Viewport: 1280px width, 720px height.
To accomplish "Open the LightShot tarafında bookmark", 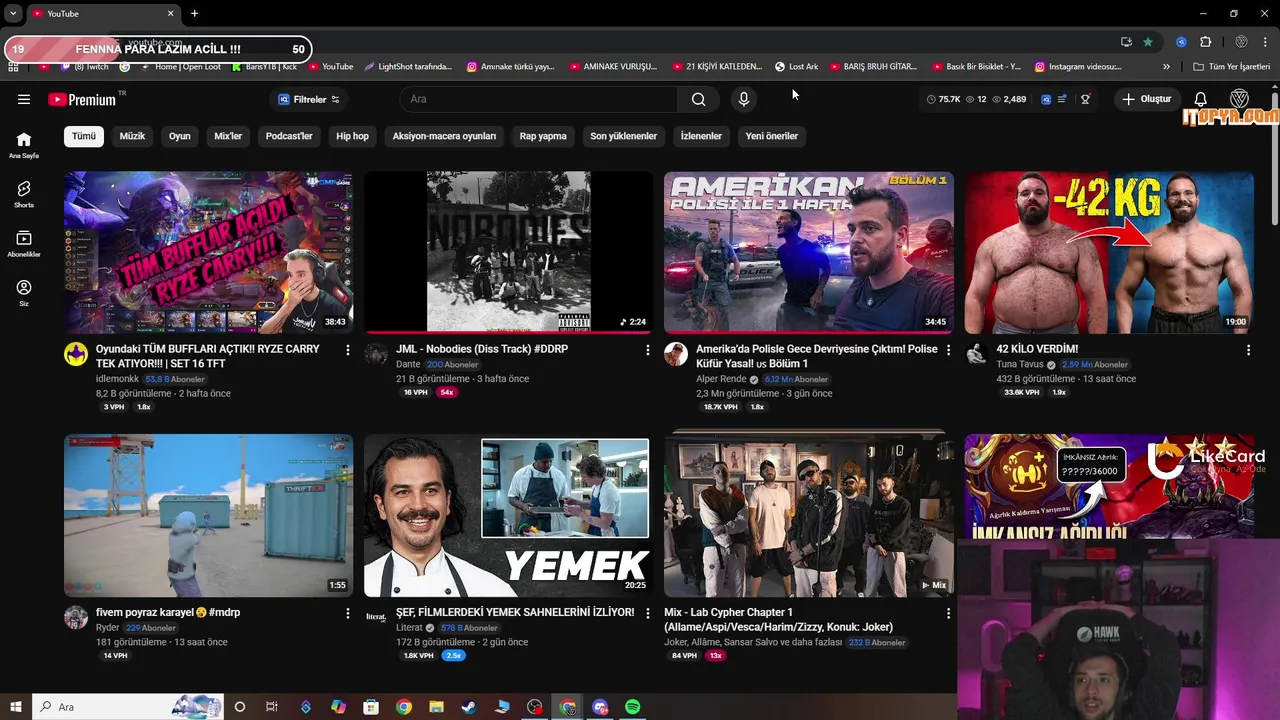I will (408, 67).
